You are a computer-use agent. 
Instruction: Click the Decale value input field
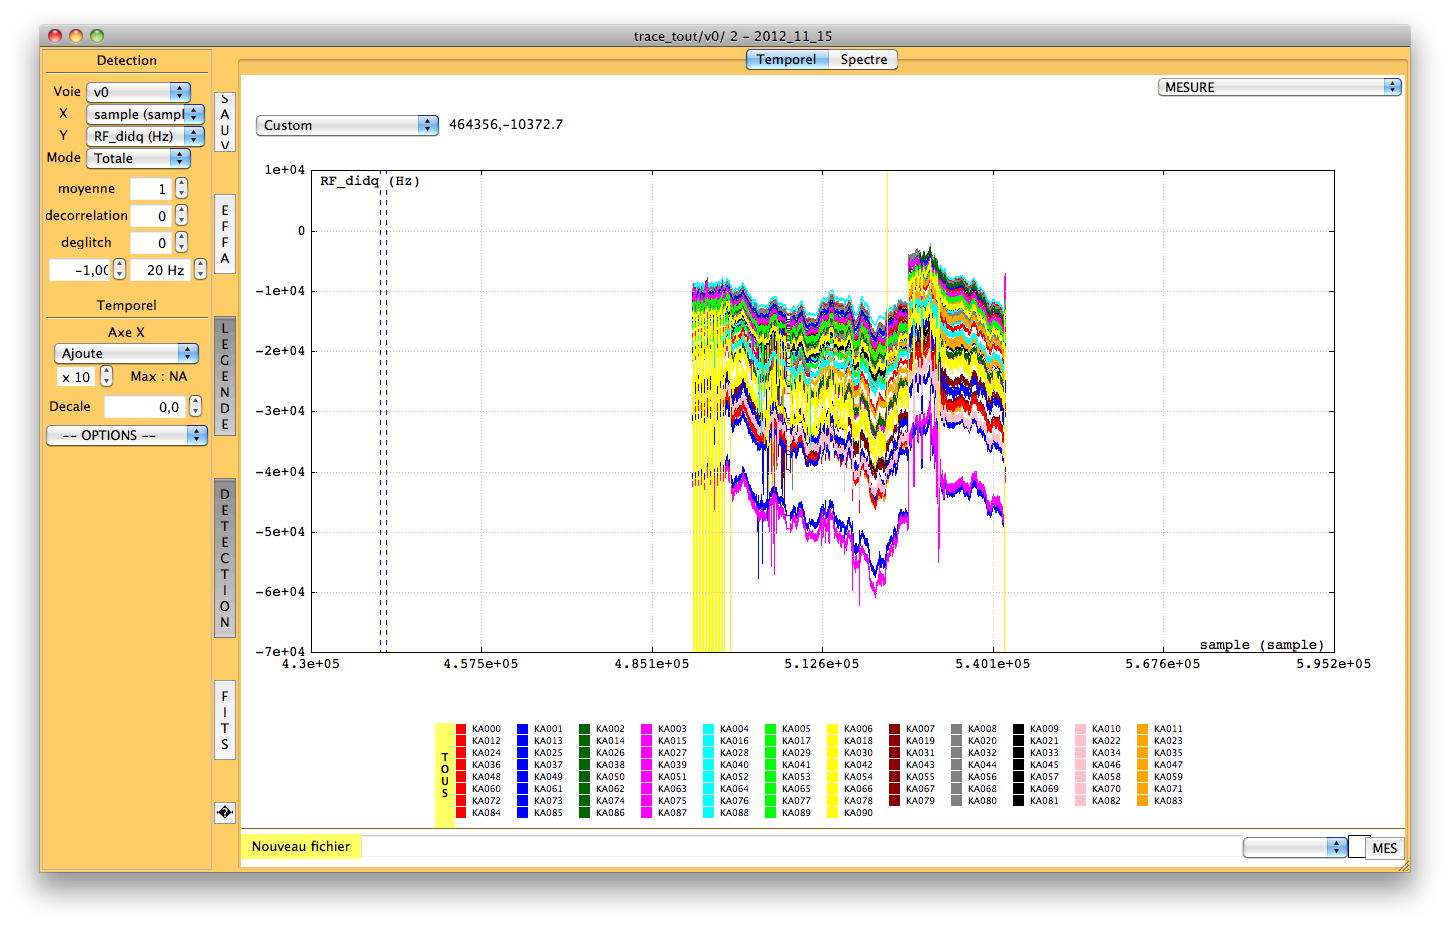point(145,407)
